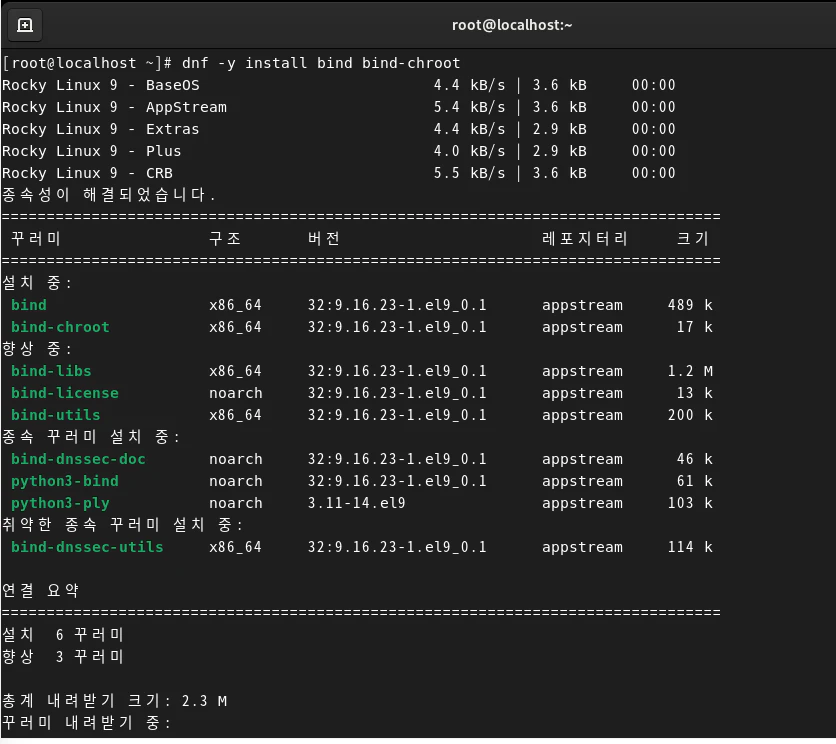This screenshot has width=836, height=744.
Task: Click the green 'bind' package name
Action: [x=29, y=305]
